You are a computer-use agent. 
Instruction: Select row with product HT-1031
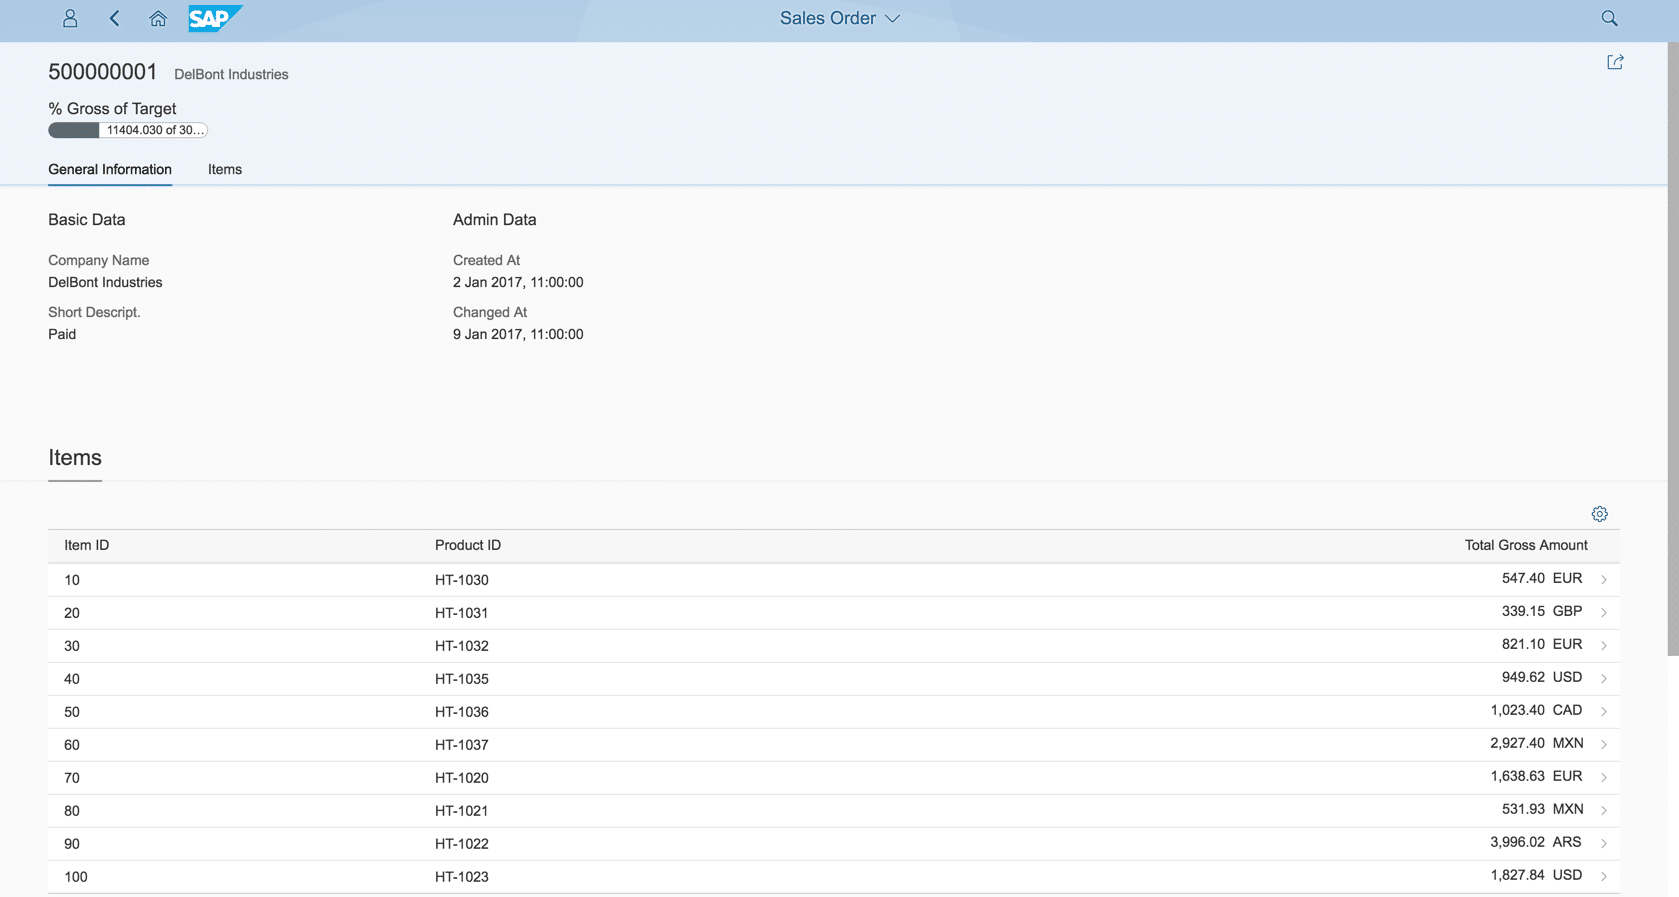pos(461,613)
